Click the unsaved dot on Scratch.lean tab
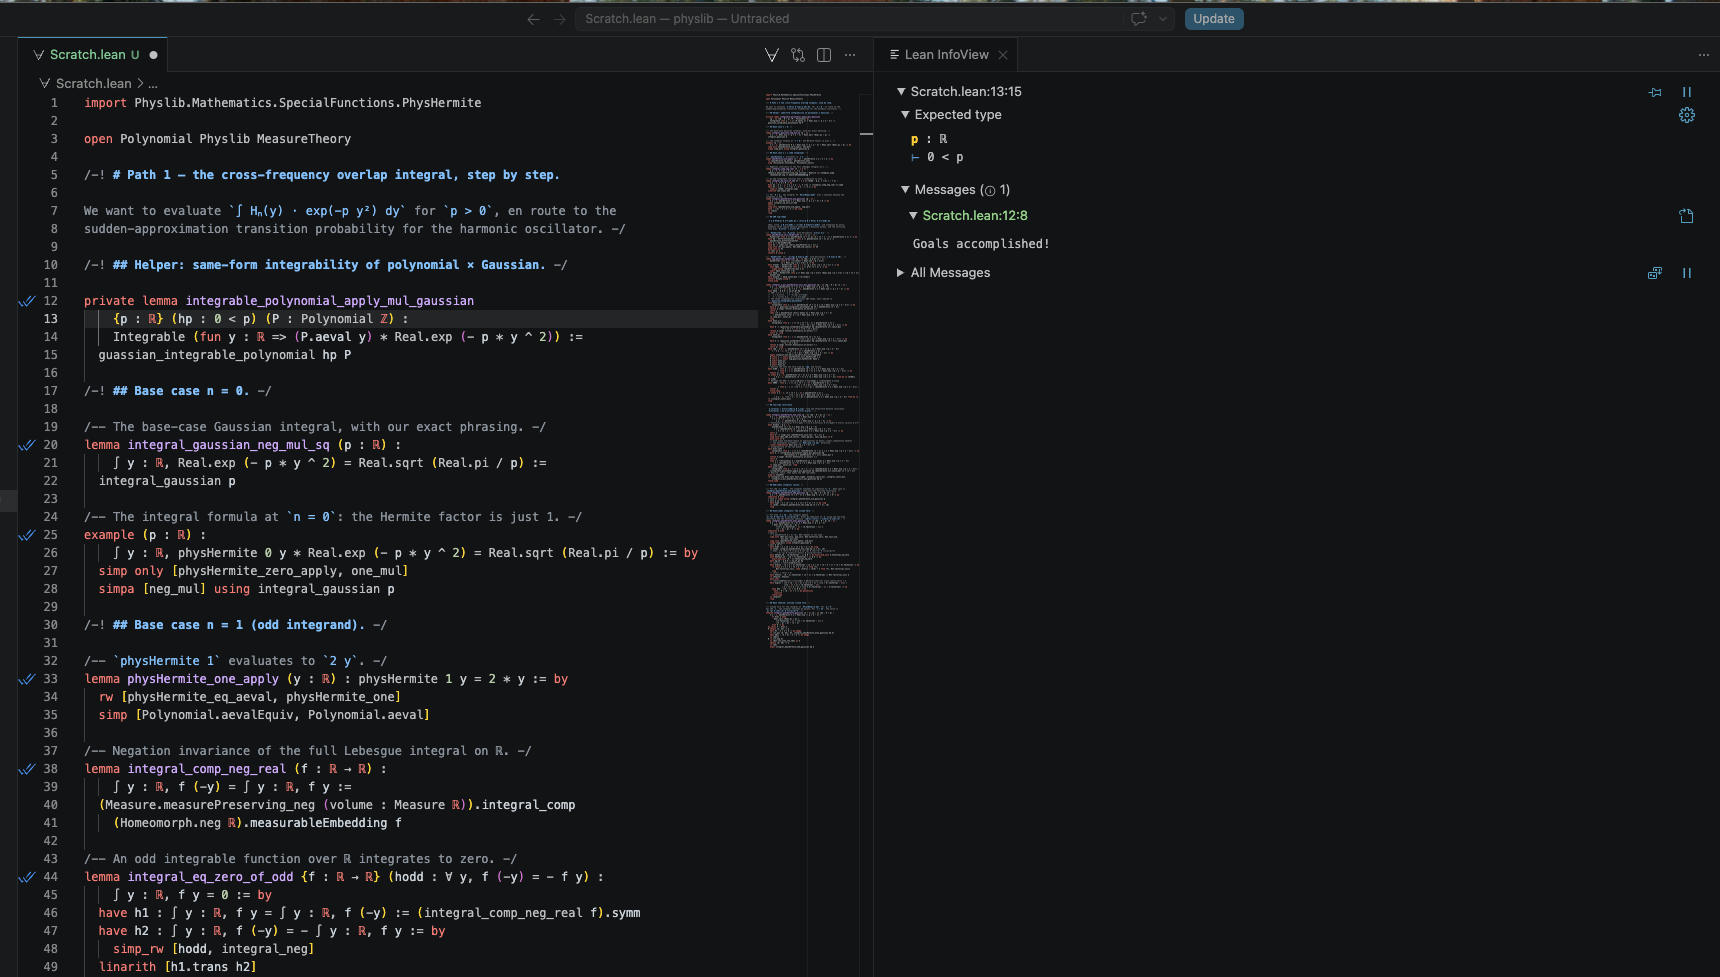 [153, 55]
